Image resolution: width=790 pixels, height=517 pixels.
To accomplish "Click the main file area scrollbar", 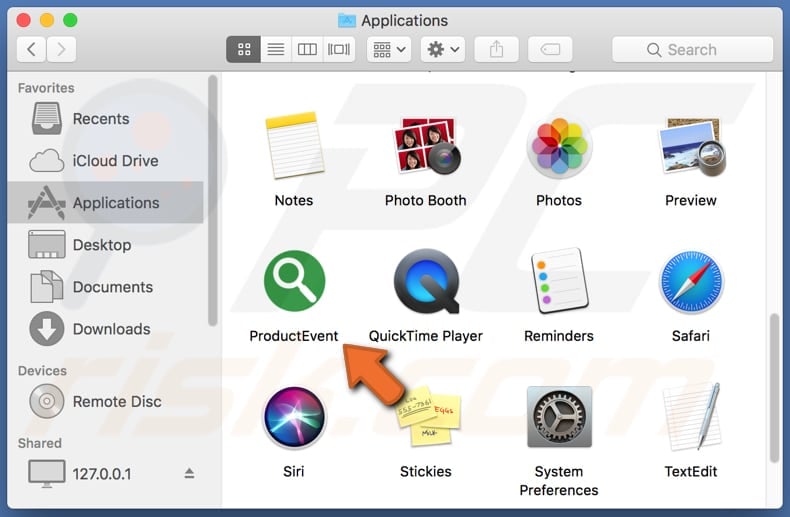I will 774,388.
